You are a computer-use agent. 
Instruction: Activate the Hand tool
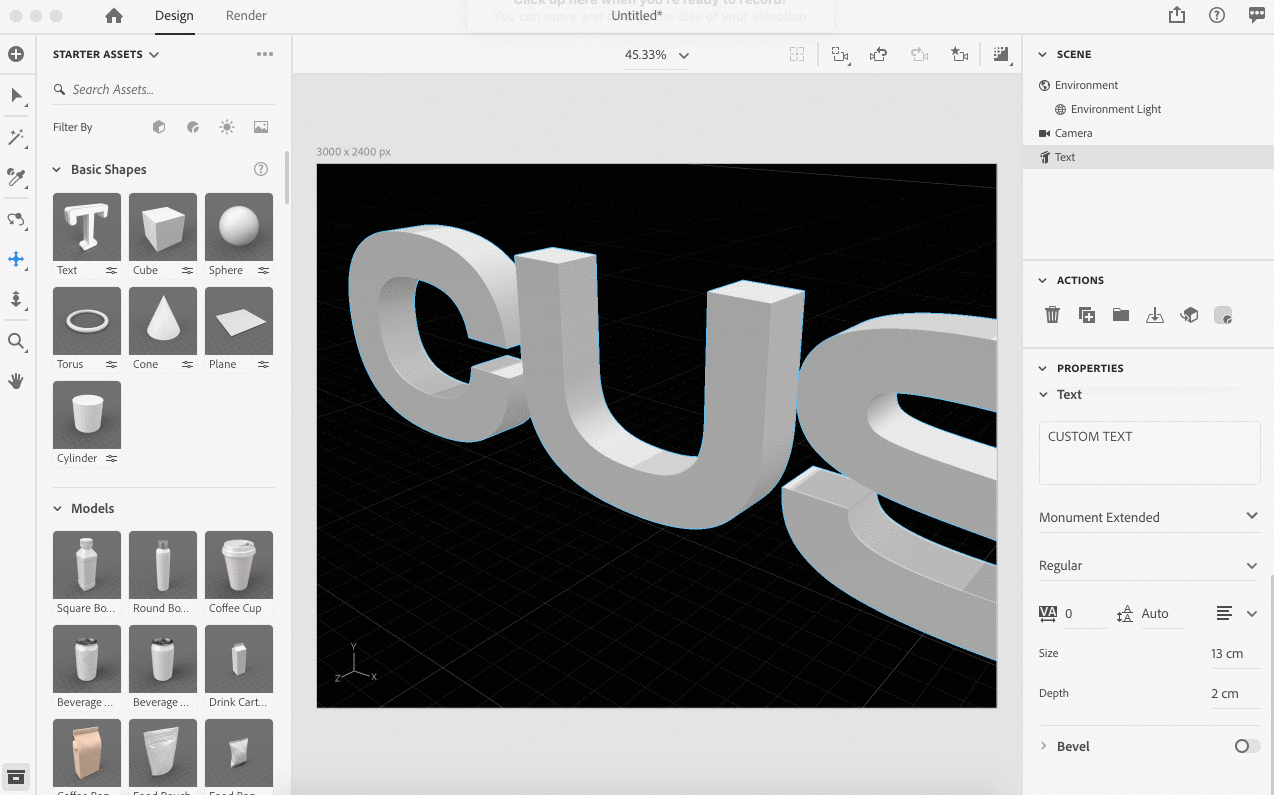(x=17, y=381)
